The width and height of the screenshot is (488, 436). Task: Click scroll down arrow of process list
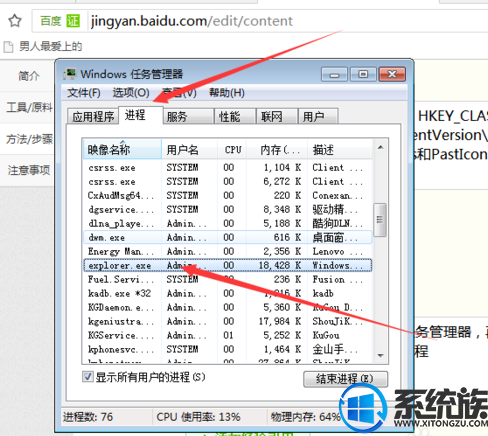pyautogui.click(x=381, y=355)
